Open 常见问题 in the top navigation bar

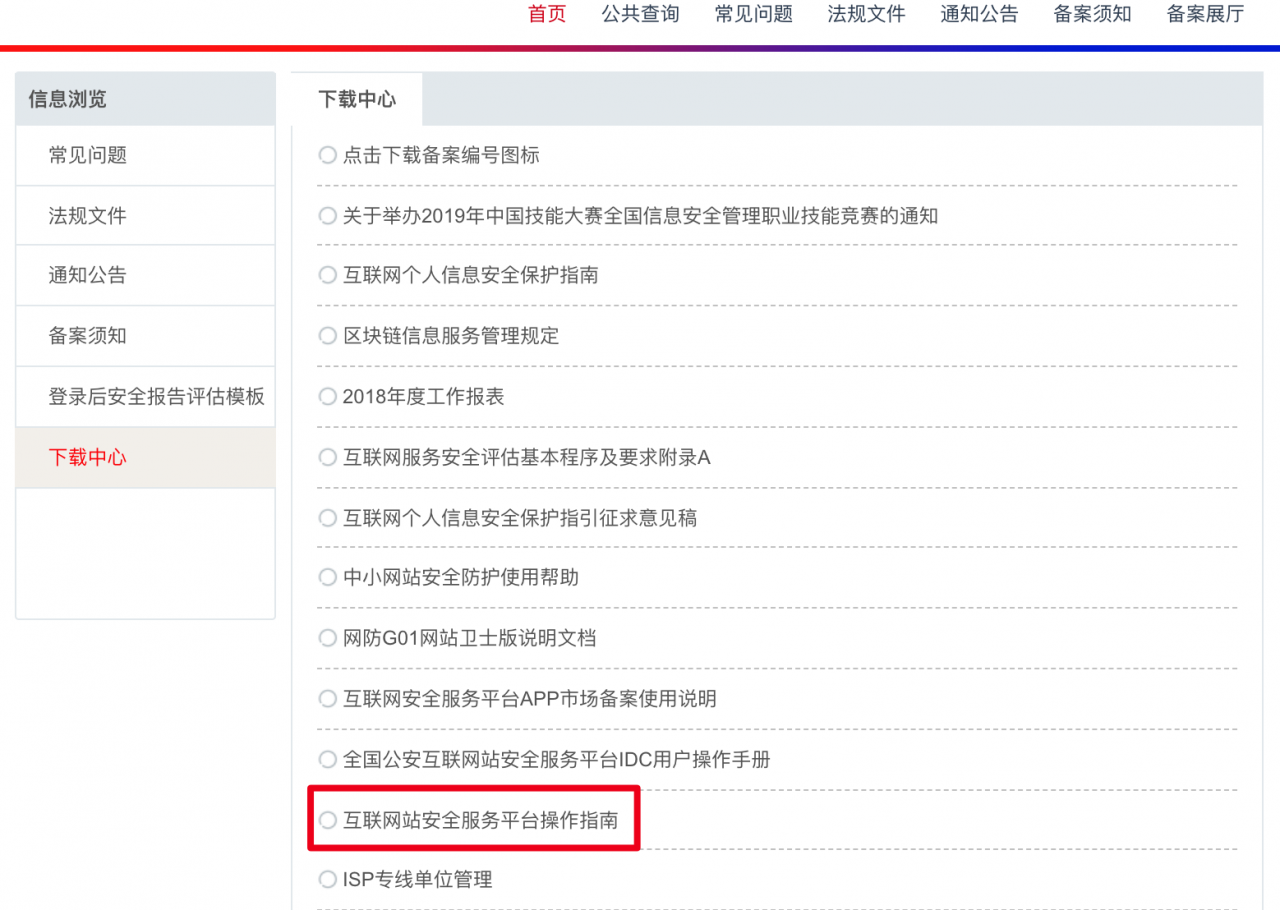tap(753, 14)
